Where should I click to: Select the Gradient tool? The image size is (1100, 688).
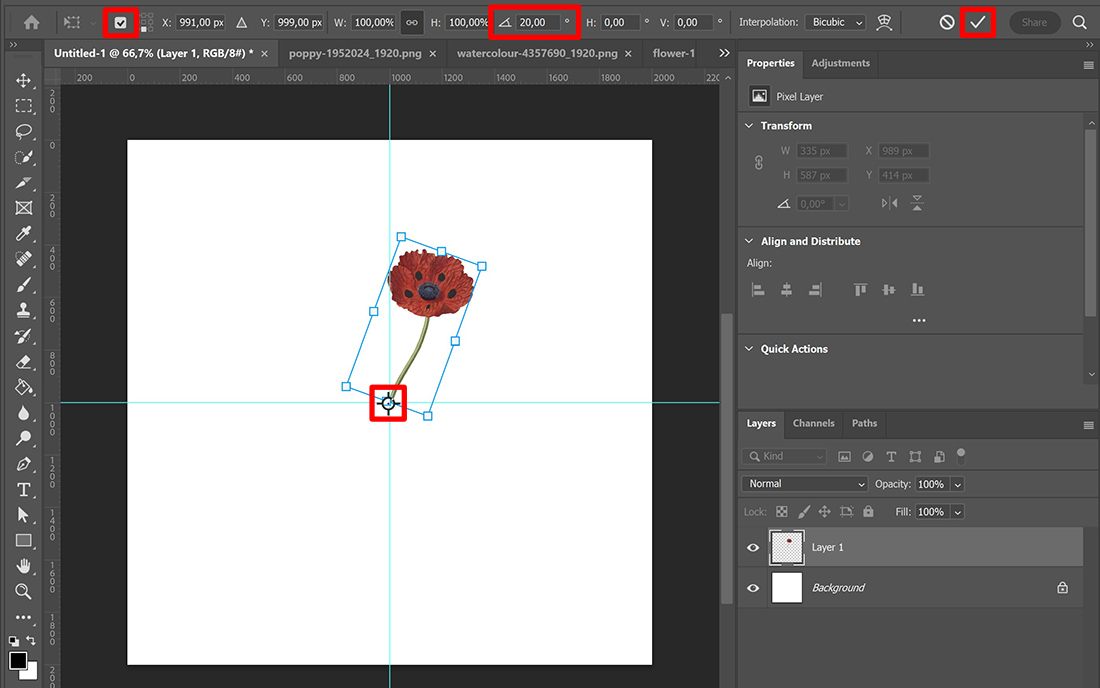pyautogui.click(x=23, y=387)
